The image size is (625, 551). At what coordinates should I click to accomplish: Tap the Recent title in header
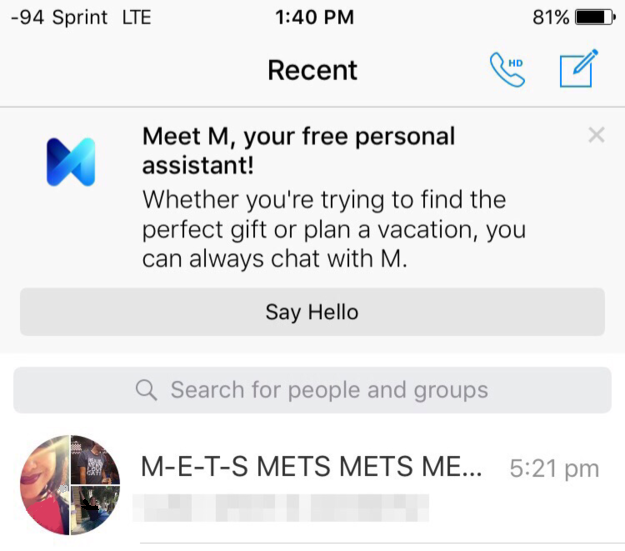point(312,70)
